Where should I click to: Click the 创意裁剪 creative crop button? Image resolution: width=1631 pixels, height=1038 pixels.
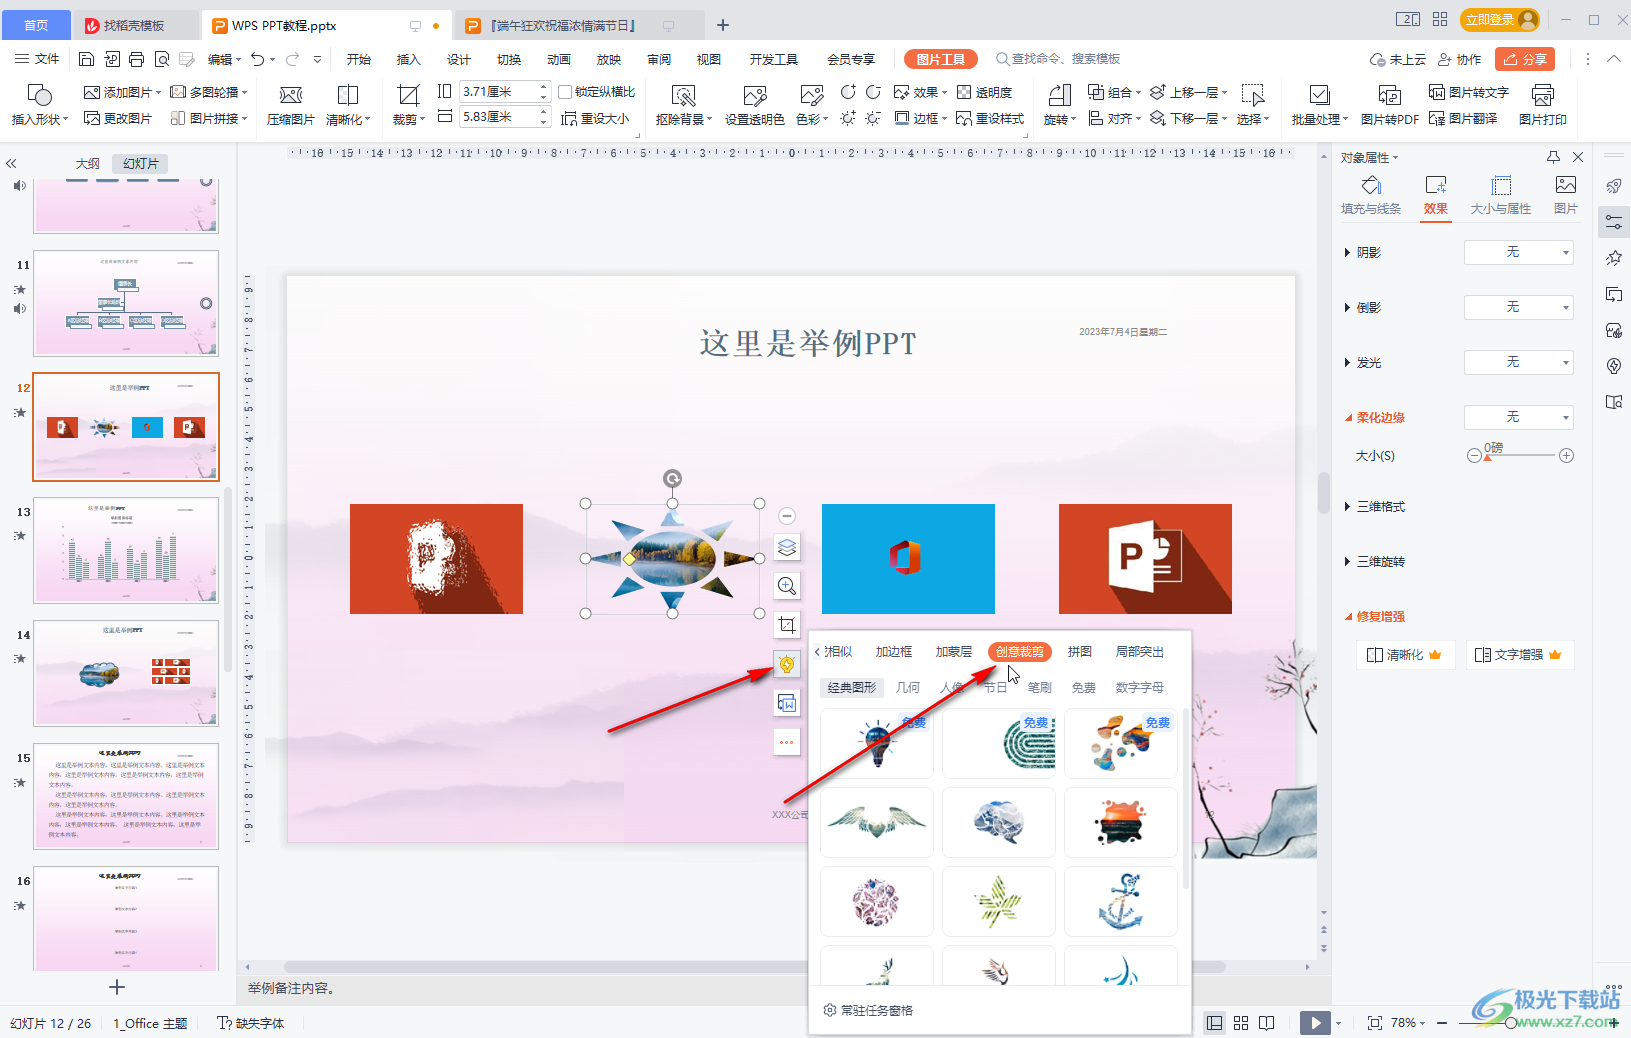1019,652
